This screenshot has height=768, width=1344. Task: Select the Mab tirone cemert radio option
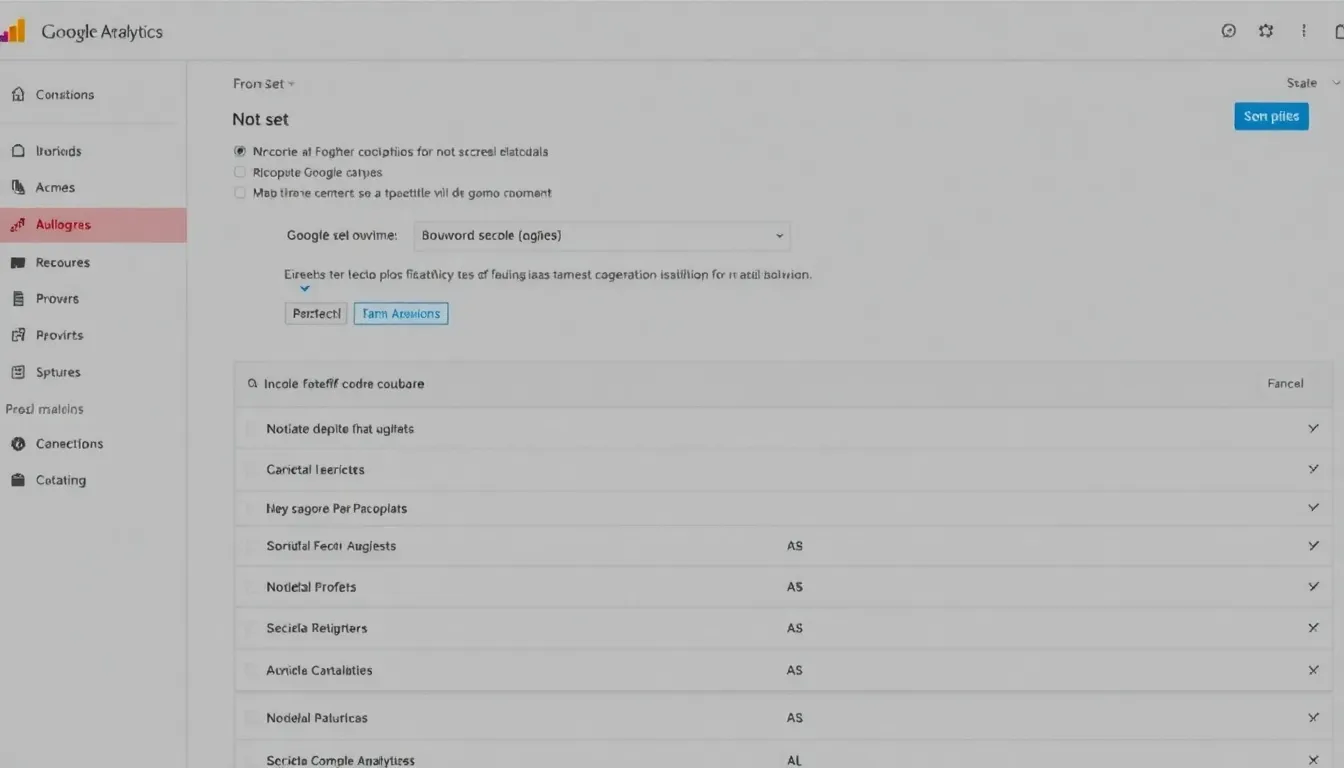239,192
